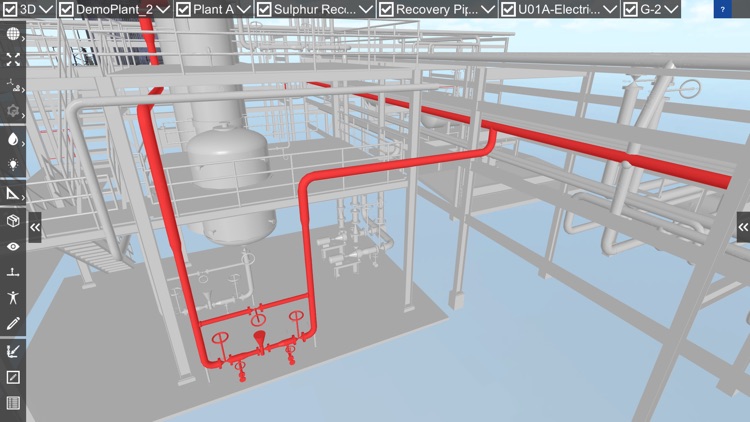Toggle the Recovery Piping checkbox
This screenshot has width=750, height=422.
[386, 9]
